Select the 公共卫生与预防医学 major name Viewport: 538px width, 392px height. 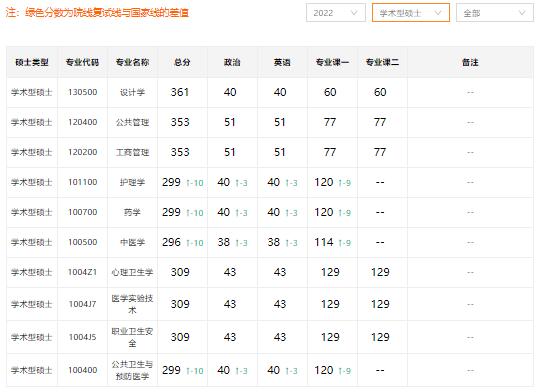click(x=132, y=370)
